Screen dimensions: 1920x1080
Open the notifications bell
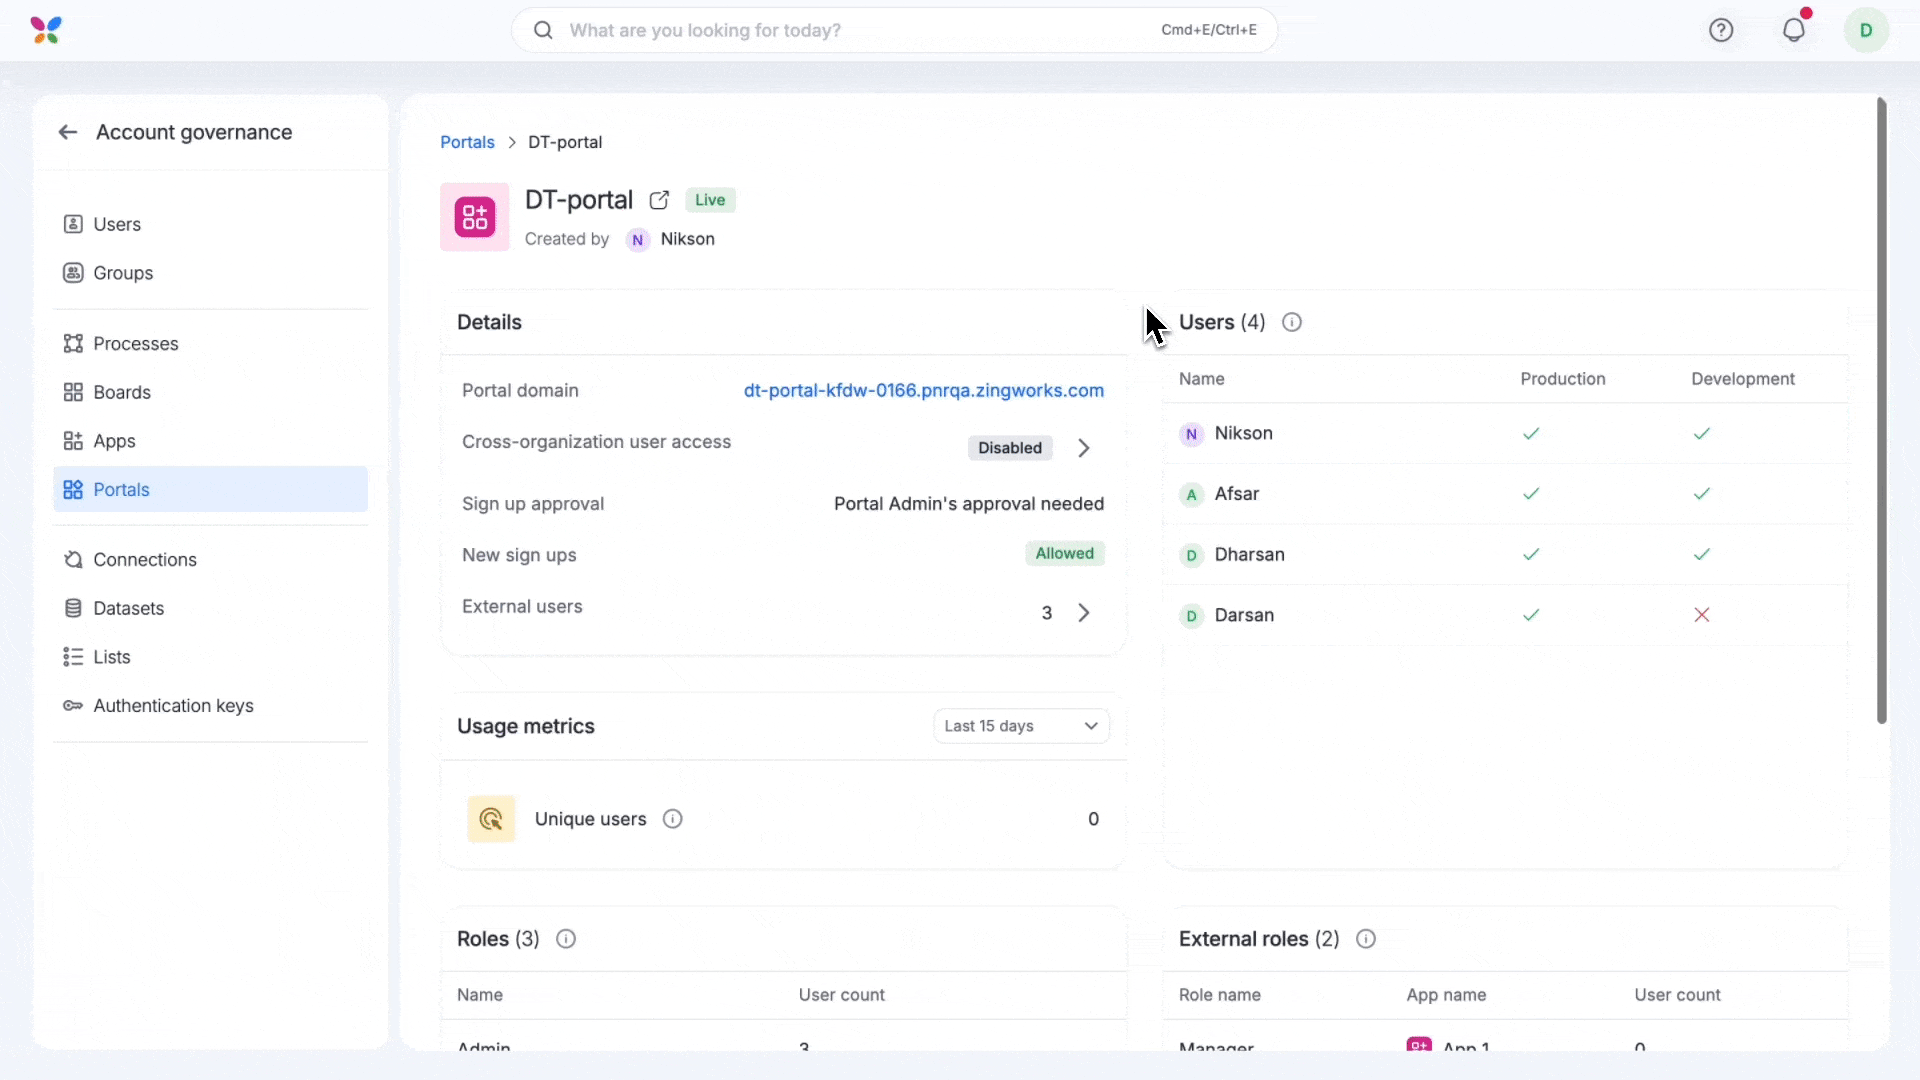(1793, 30)
